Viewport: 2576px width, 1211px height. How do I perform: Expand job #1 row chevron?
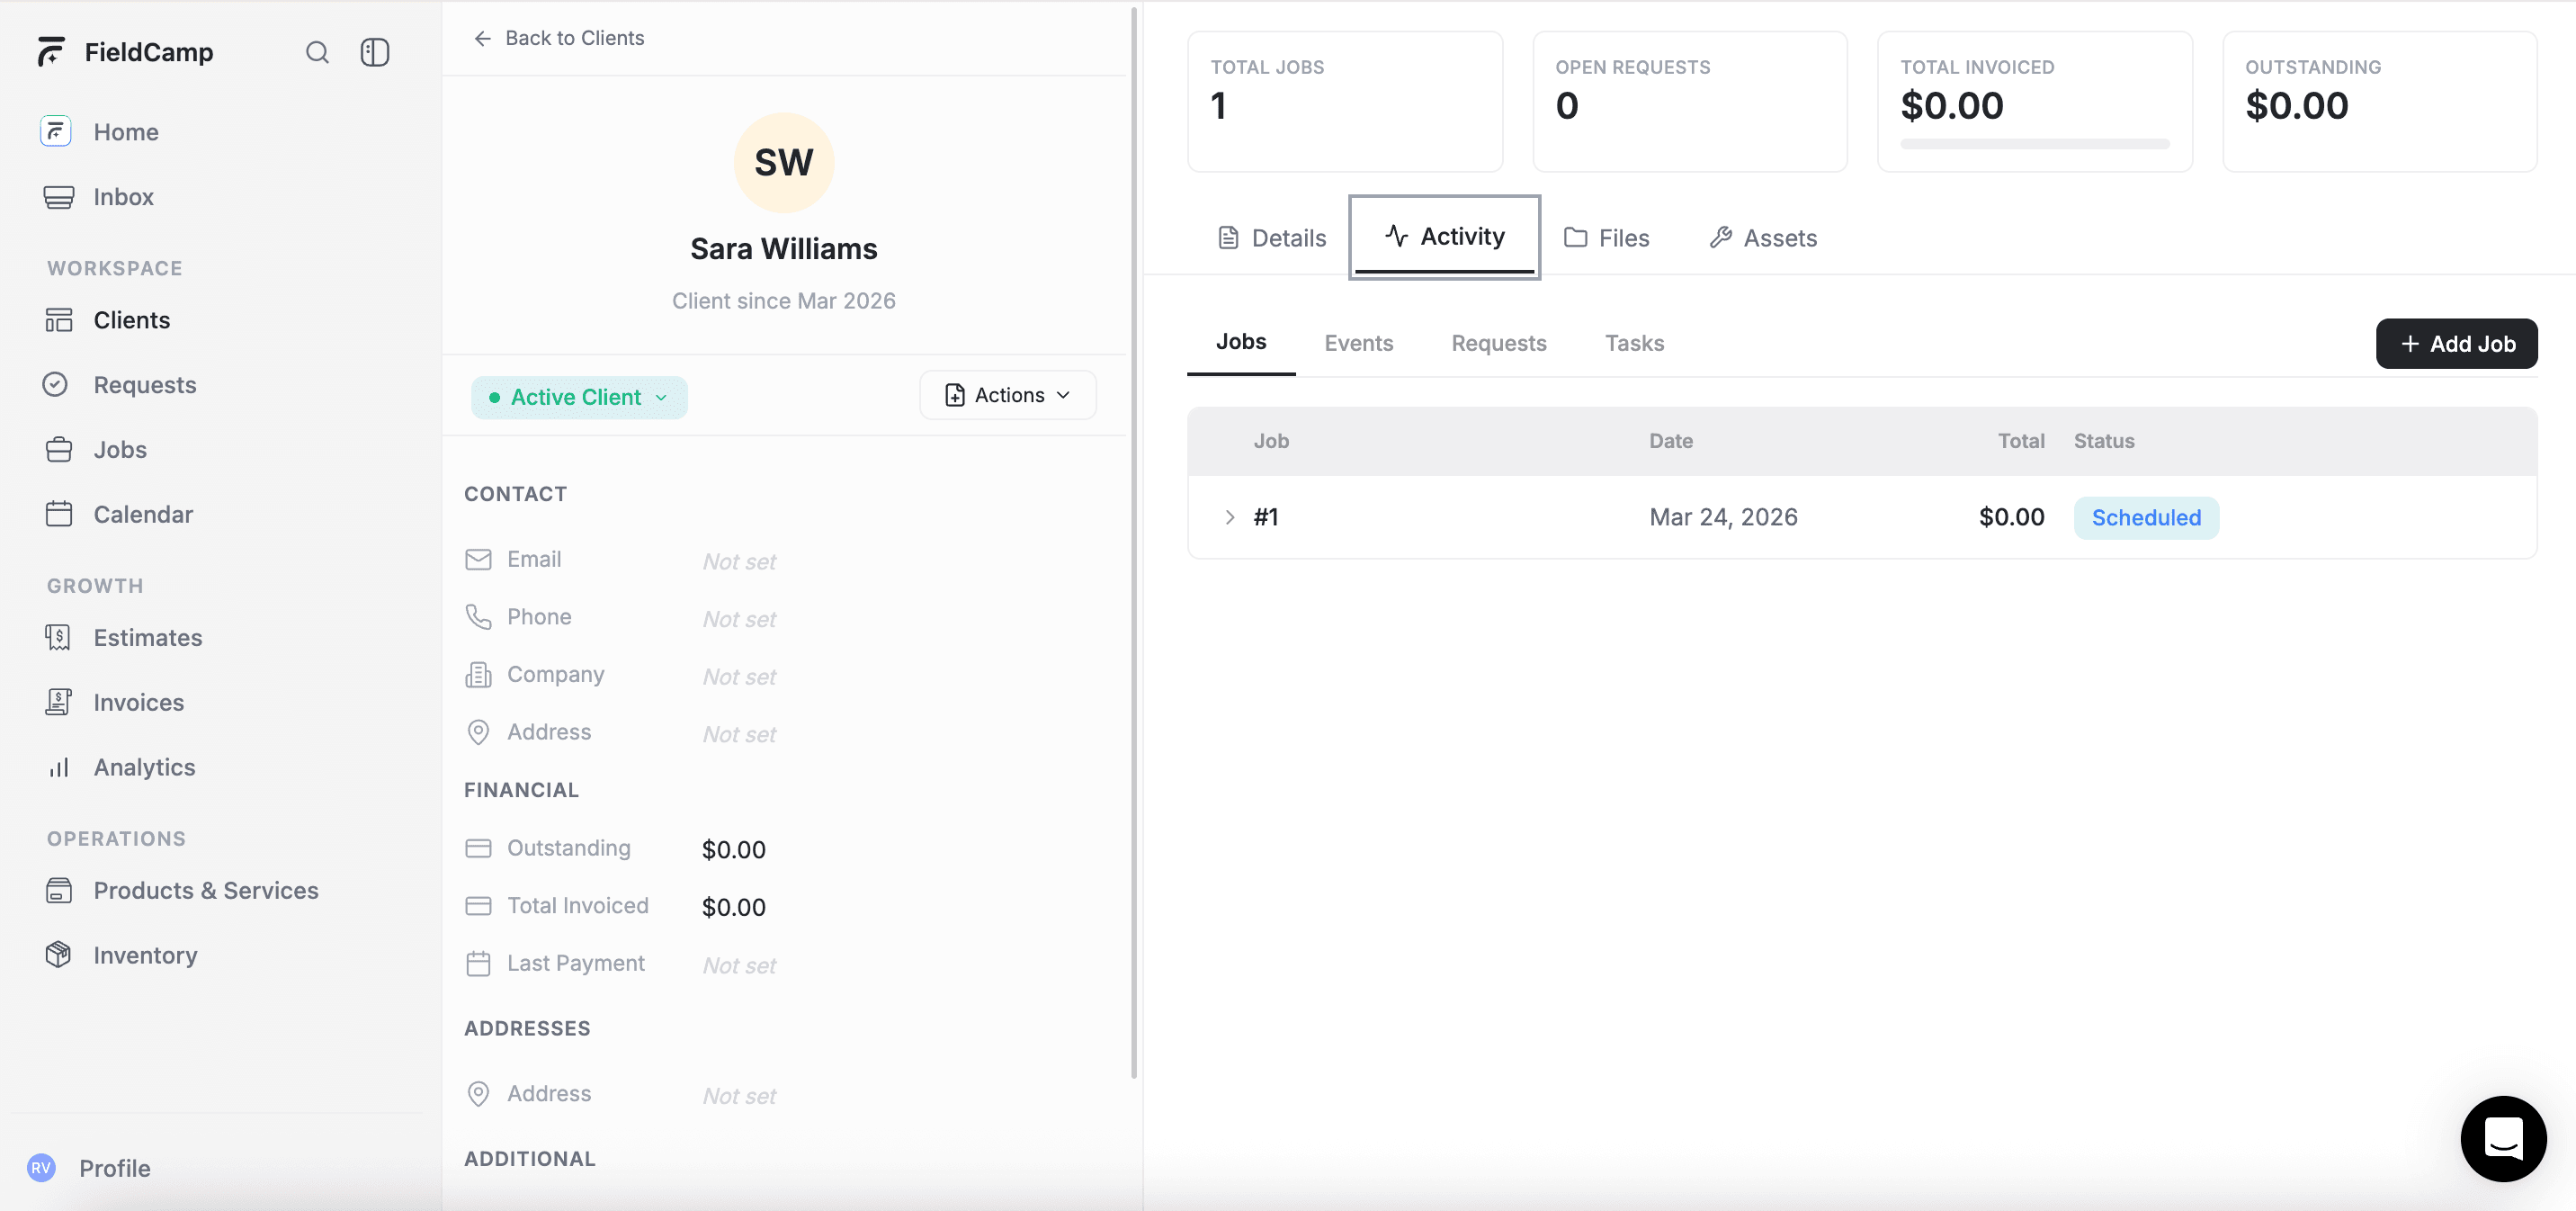click(x=1229, y=517)
